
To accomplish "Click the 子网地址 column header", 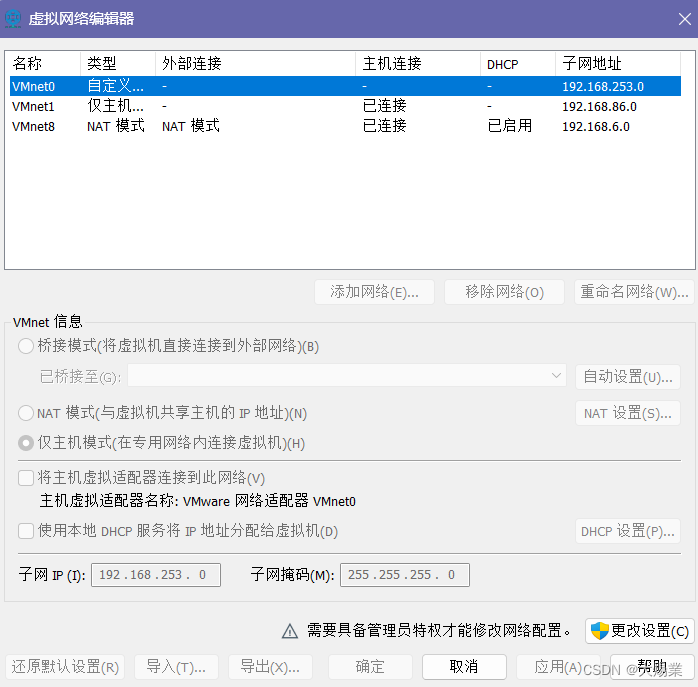I will (x=618, y=64).
